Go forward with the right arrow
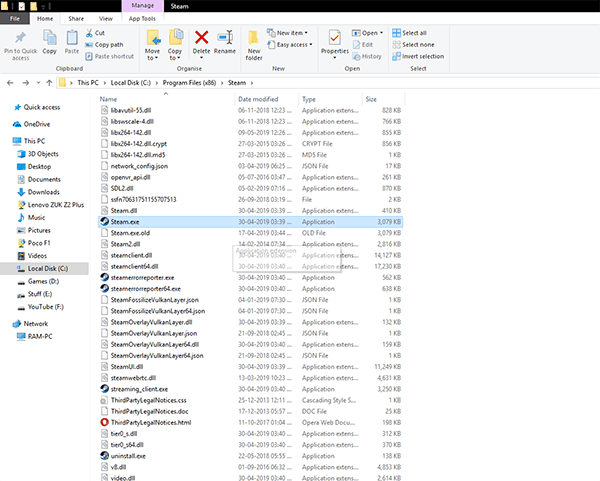Image resolution: width=600 pixels, height=481 pixels. [26, 83]
